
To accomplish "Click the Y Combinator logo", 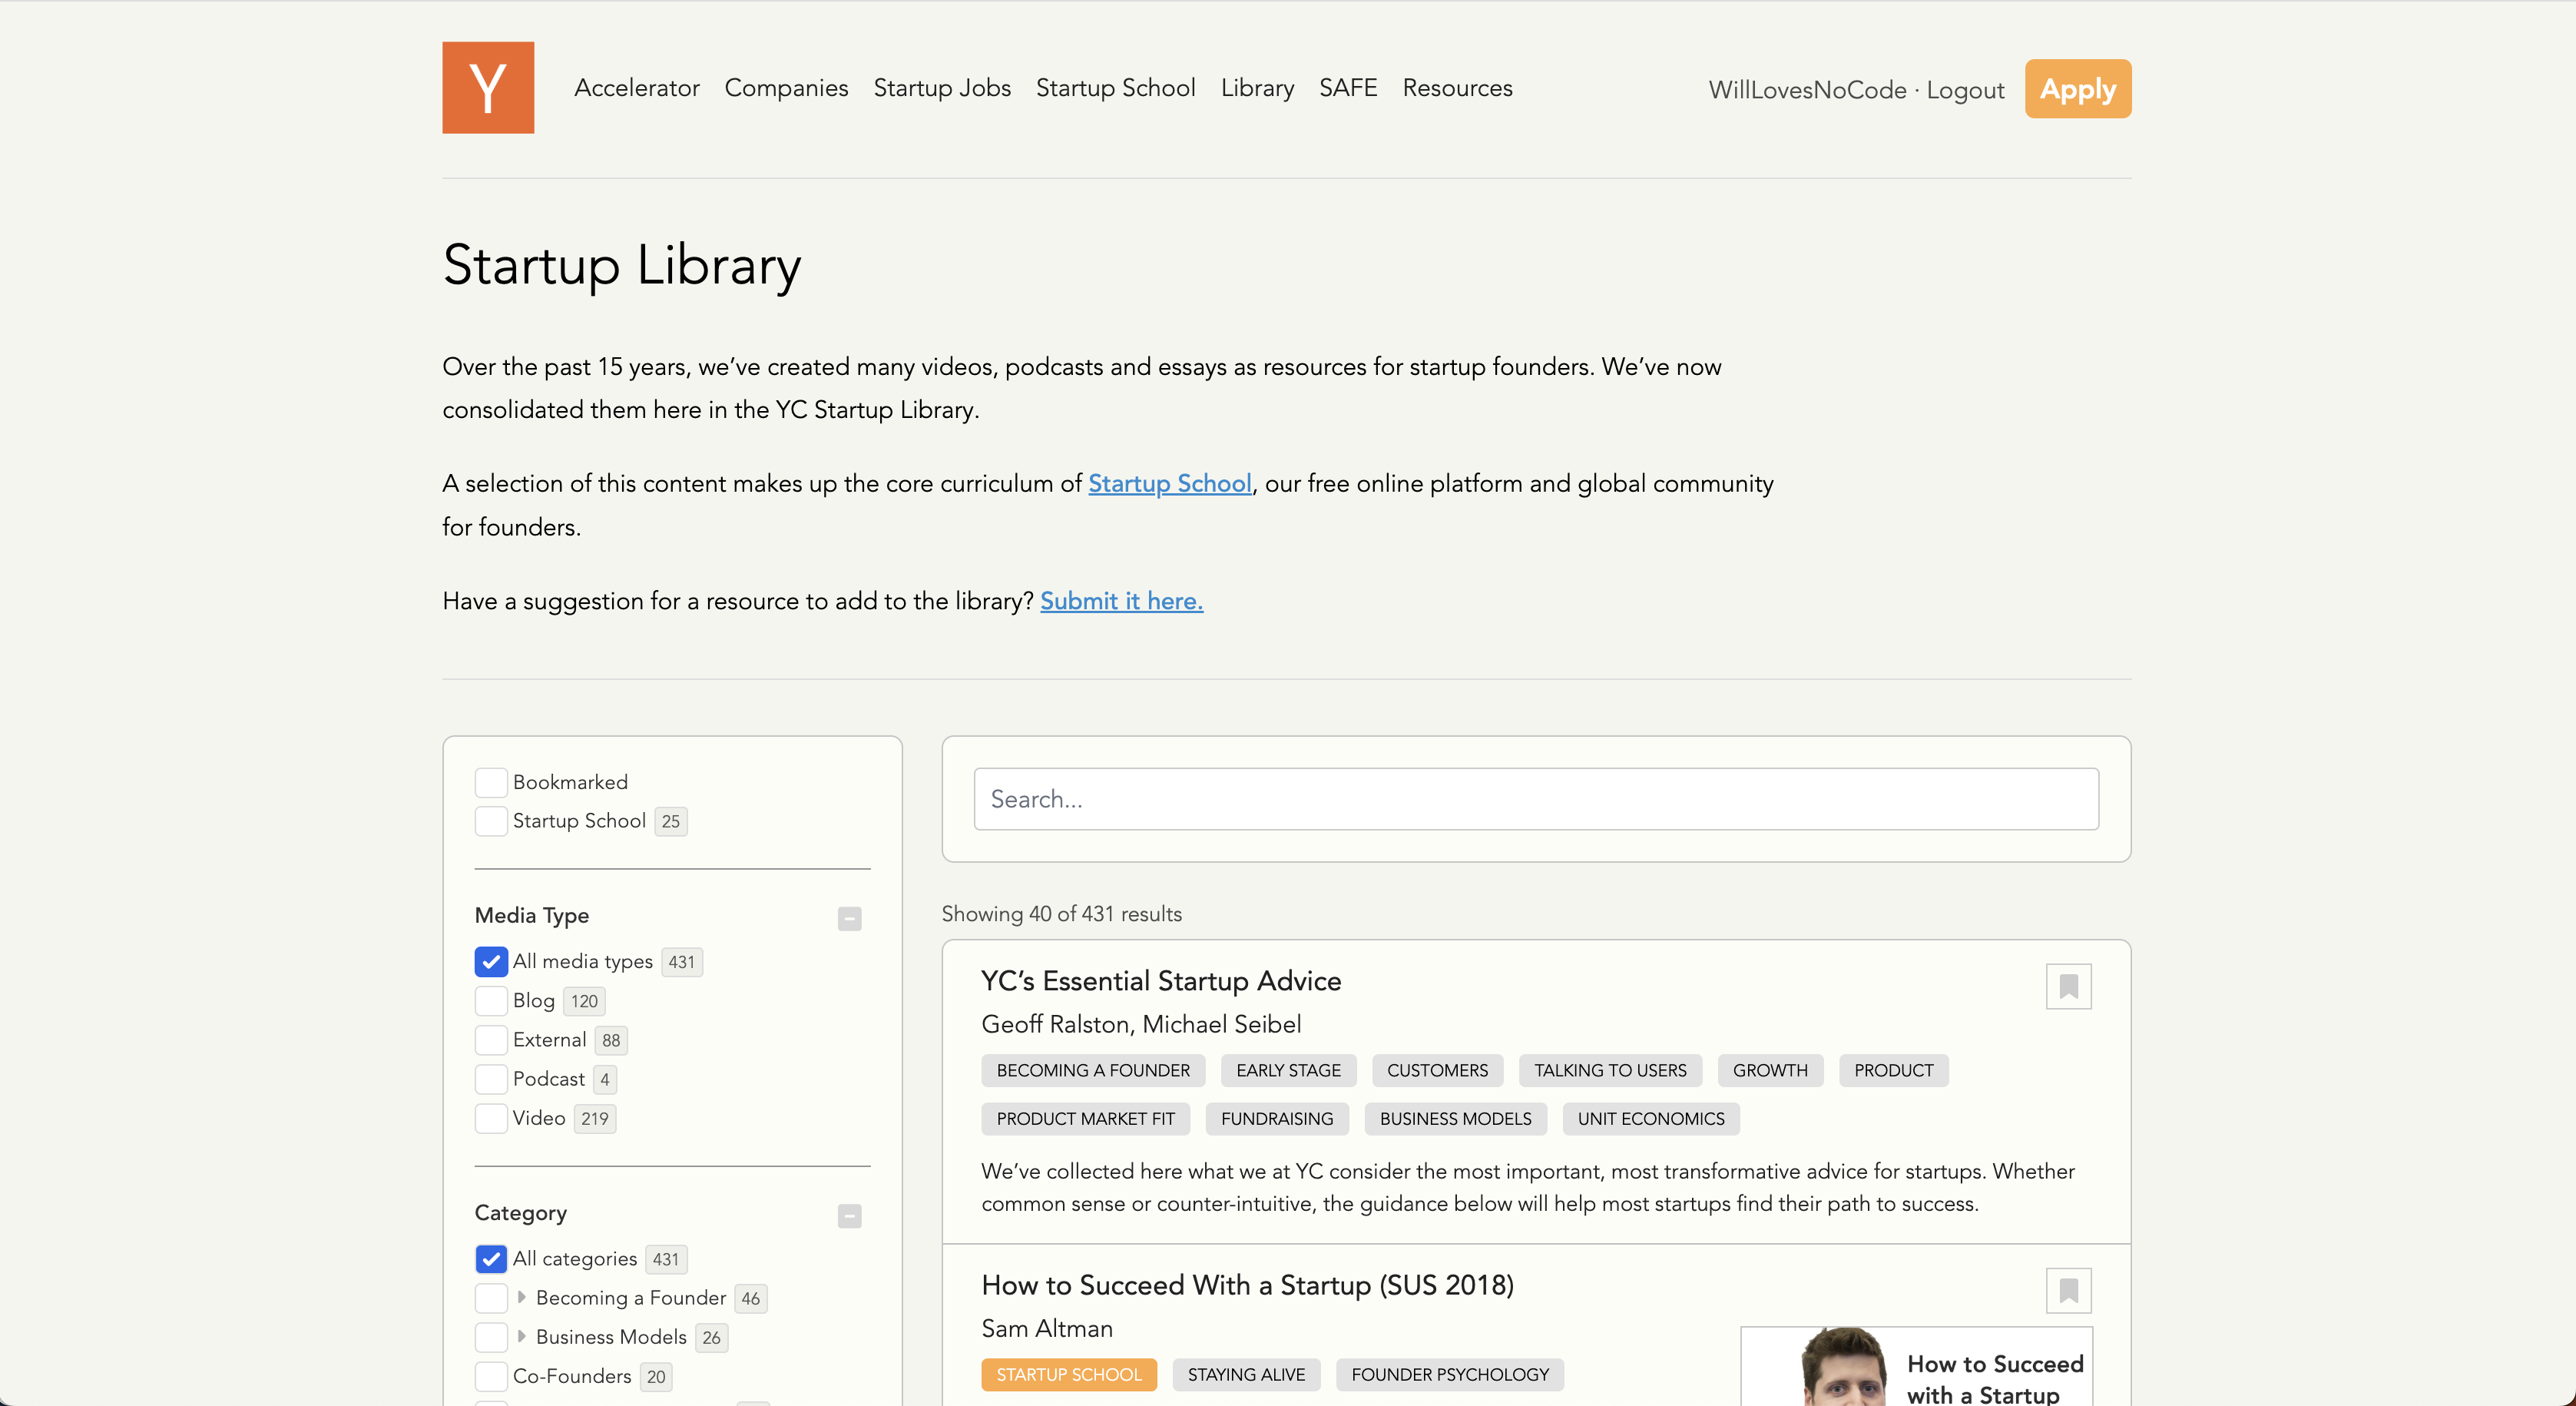I will [x=487, y=87].
